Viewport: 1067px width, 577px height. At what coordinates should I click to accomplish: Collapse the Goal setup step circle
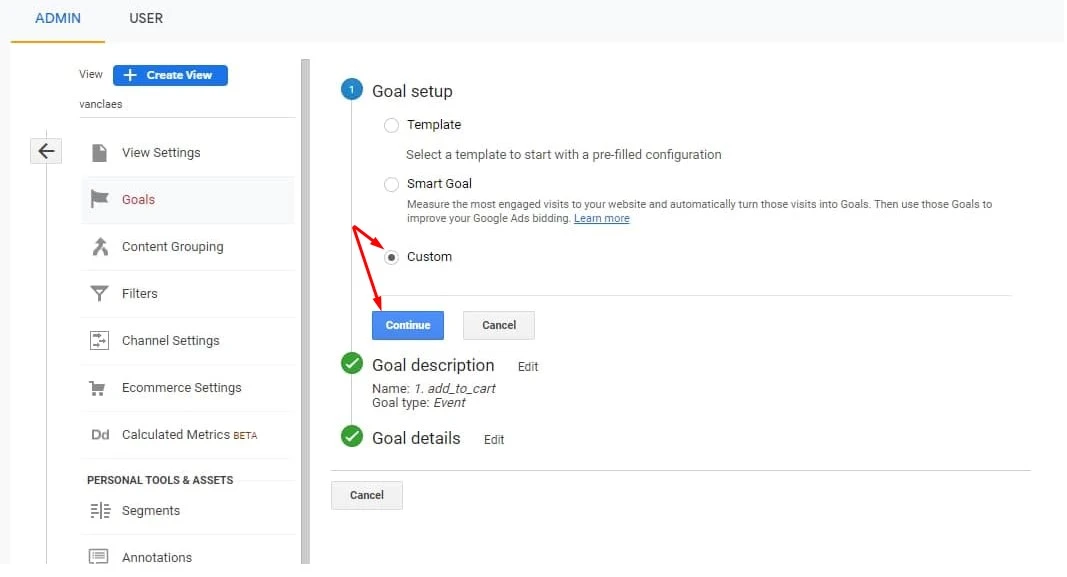pos(351,89)
